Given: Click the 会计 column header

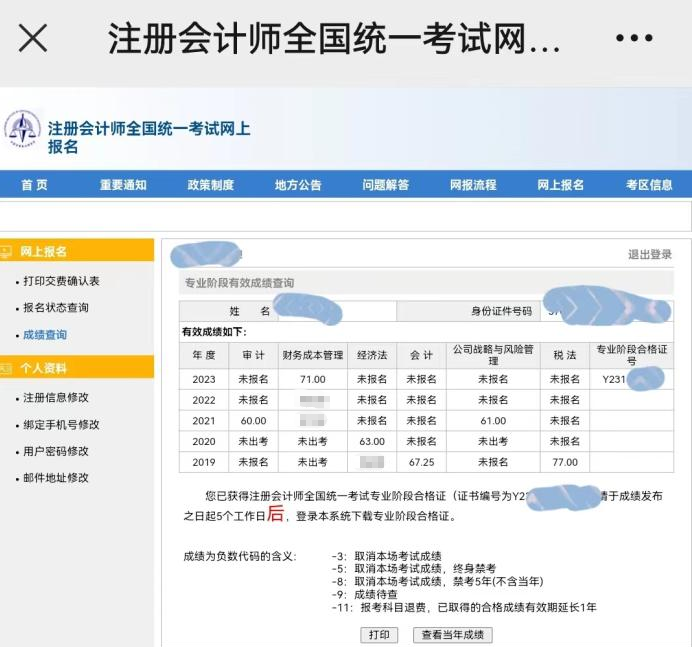Looking at the screenshot, I should [x=421, y=355].
